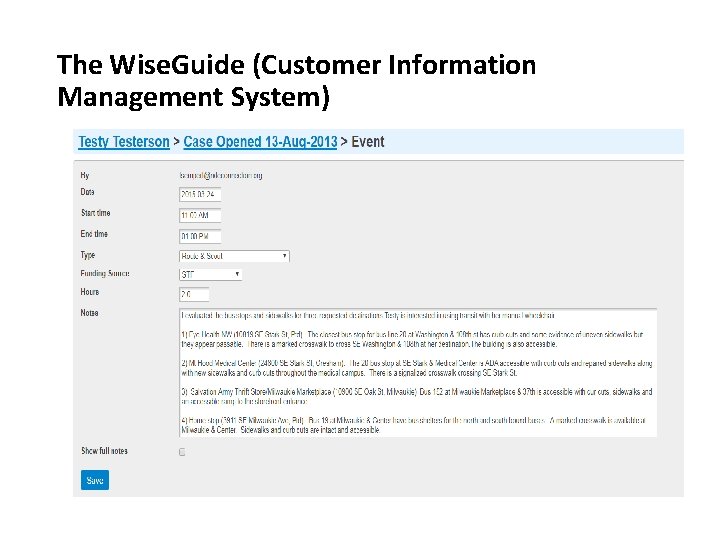This screenshot has width=720, height=540.
Task: Click inside the Notes text area
Action: 418,372
